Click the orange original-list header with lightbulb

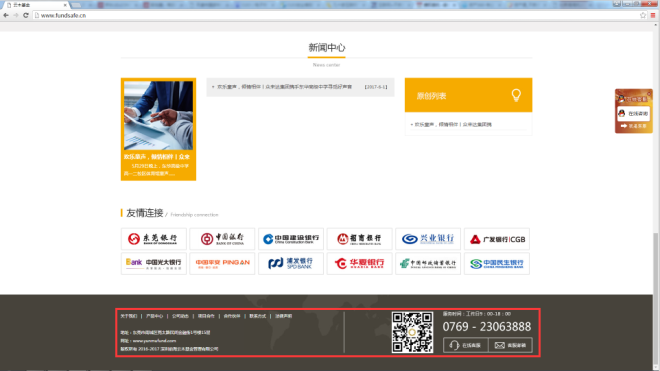click(468, 95)
